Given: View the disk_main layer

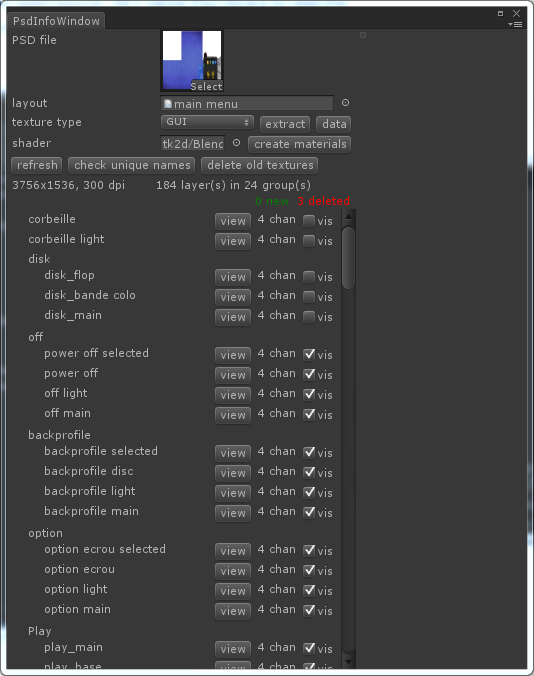Looking at the screenshot, I should (x=233, y=317).
